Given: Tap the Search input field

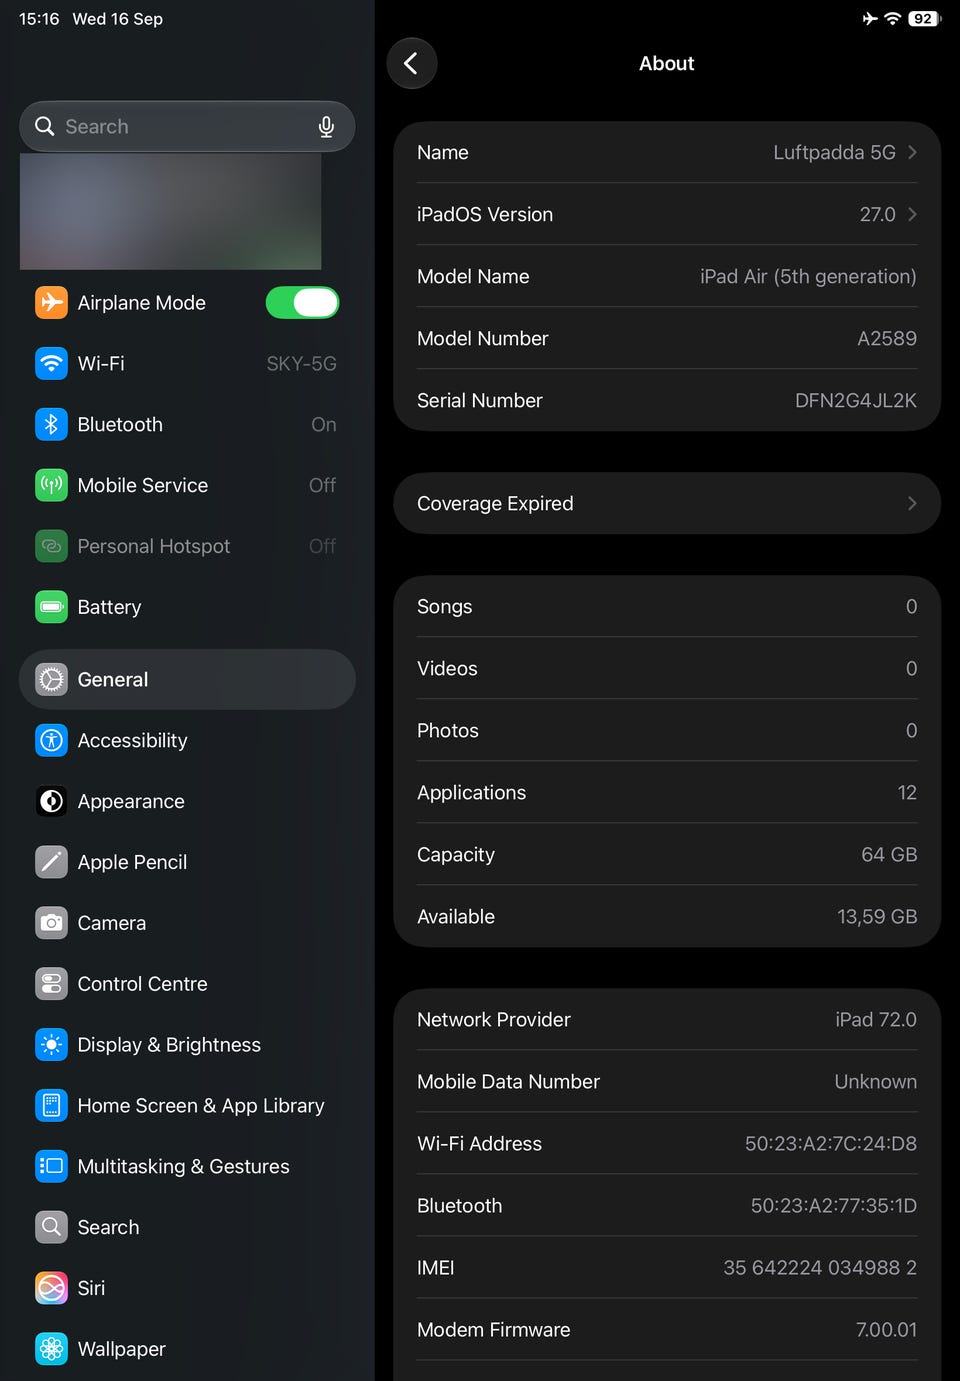Looking at the screenshot, I should 187,126.
